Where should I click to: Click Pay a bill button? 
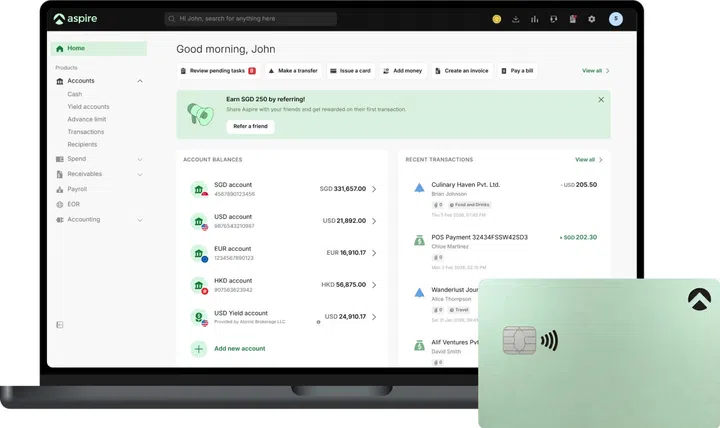[517, 71]
